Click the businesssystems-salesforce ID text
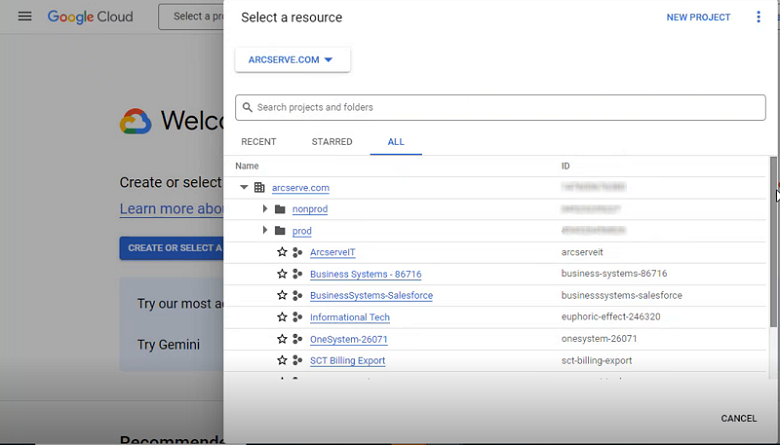Image resolution: width=780 pixels, height=445 pixels. coord(621,295)
